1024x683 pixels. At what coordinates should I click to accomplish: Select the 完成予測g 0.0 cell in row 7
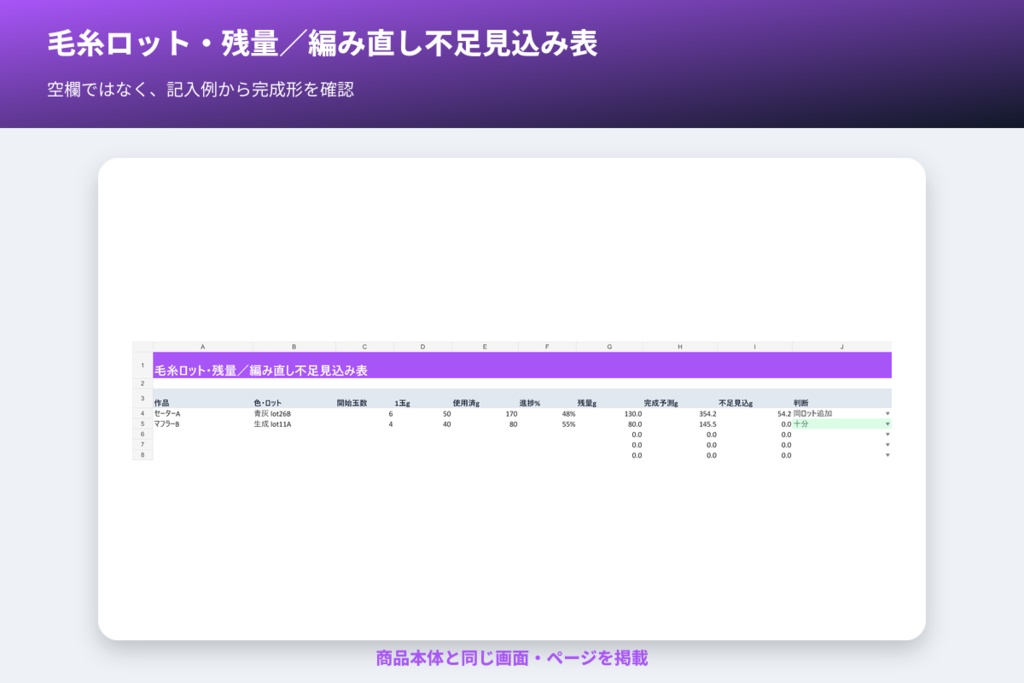(x=680, y=445)
